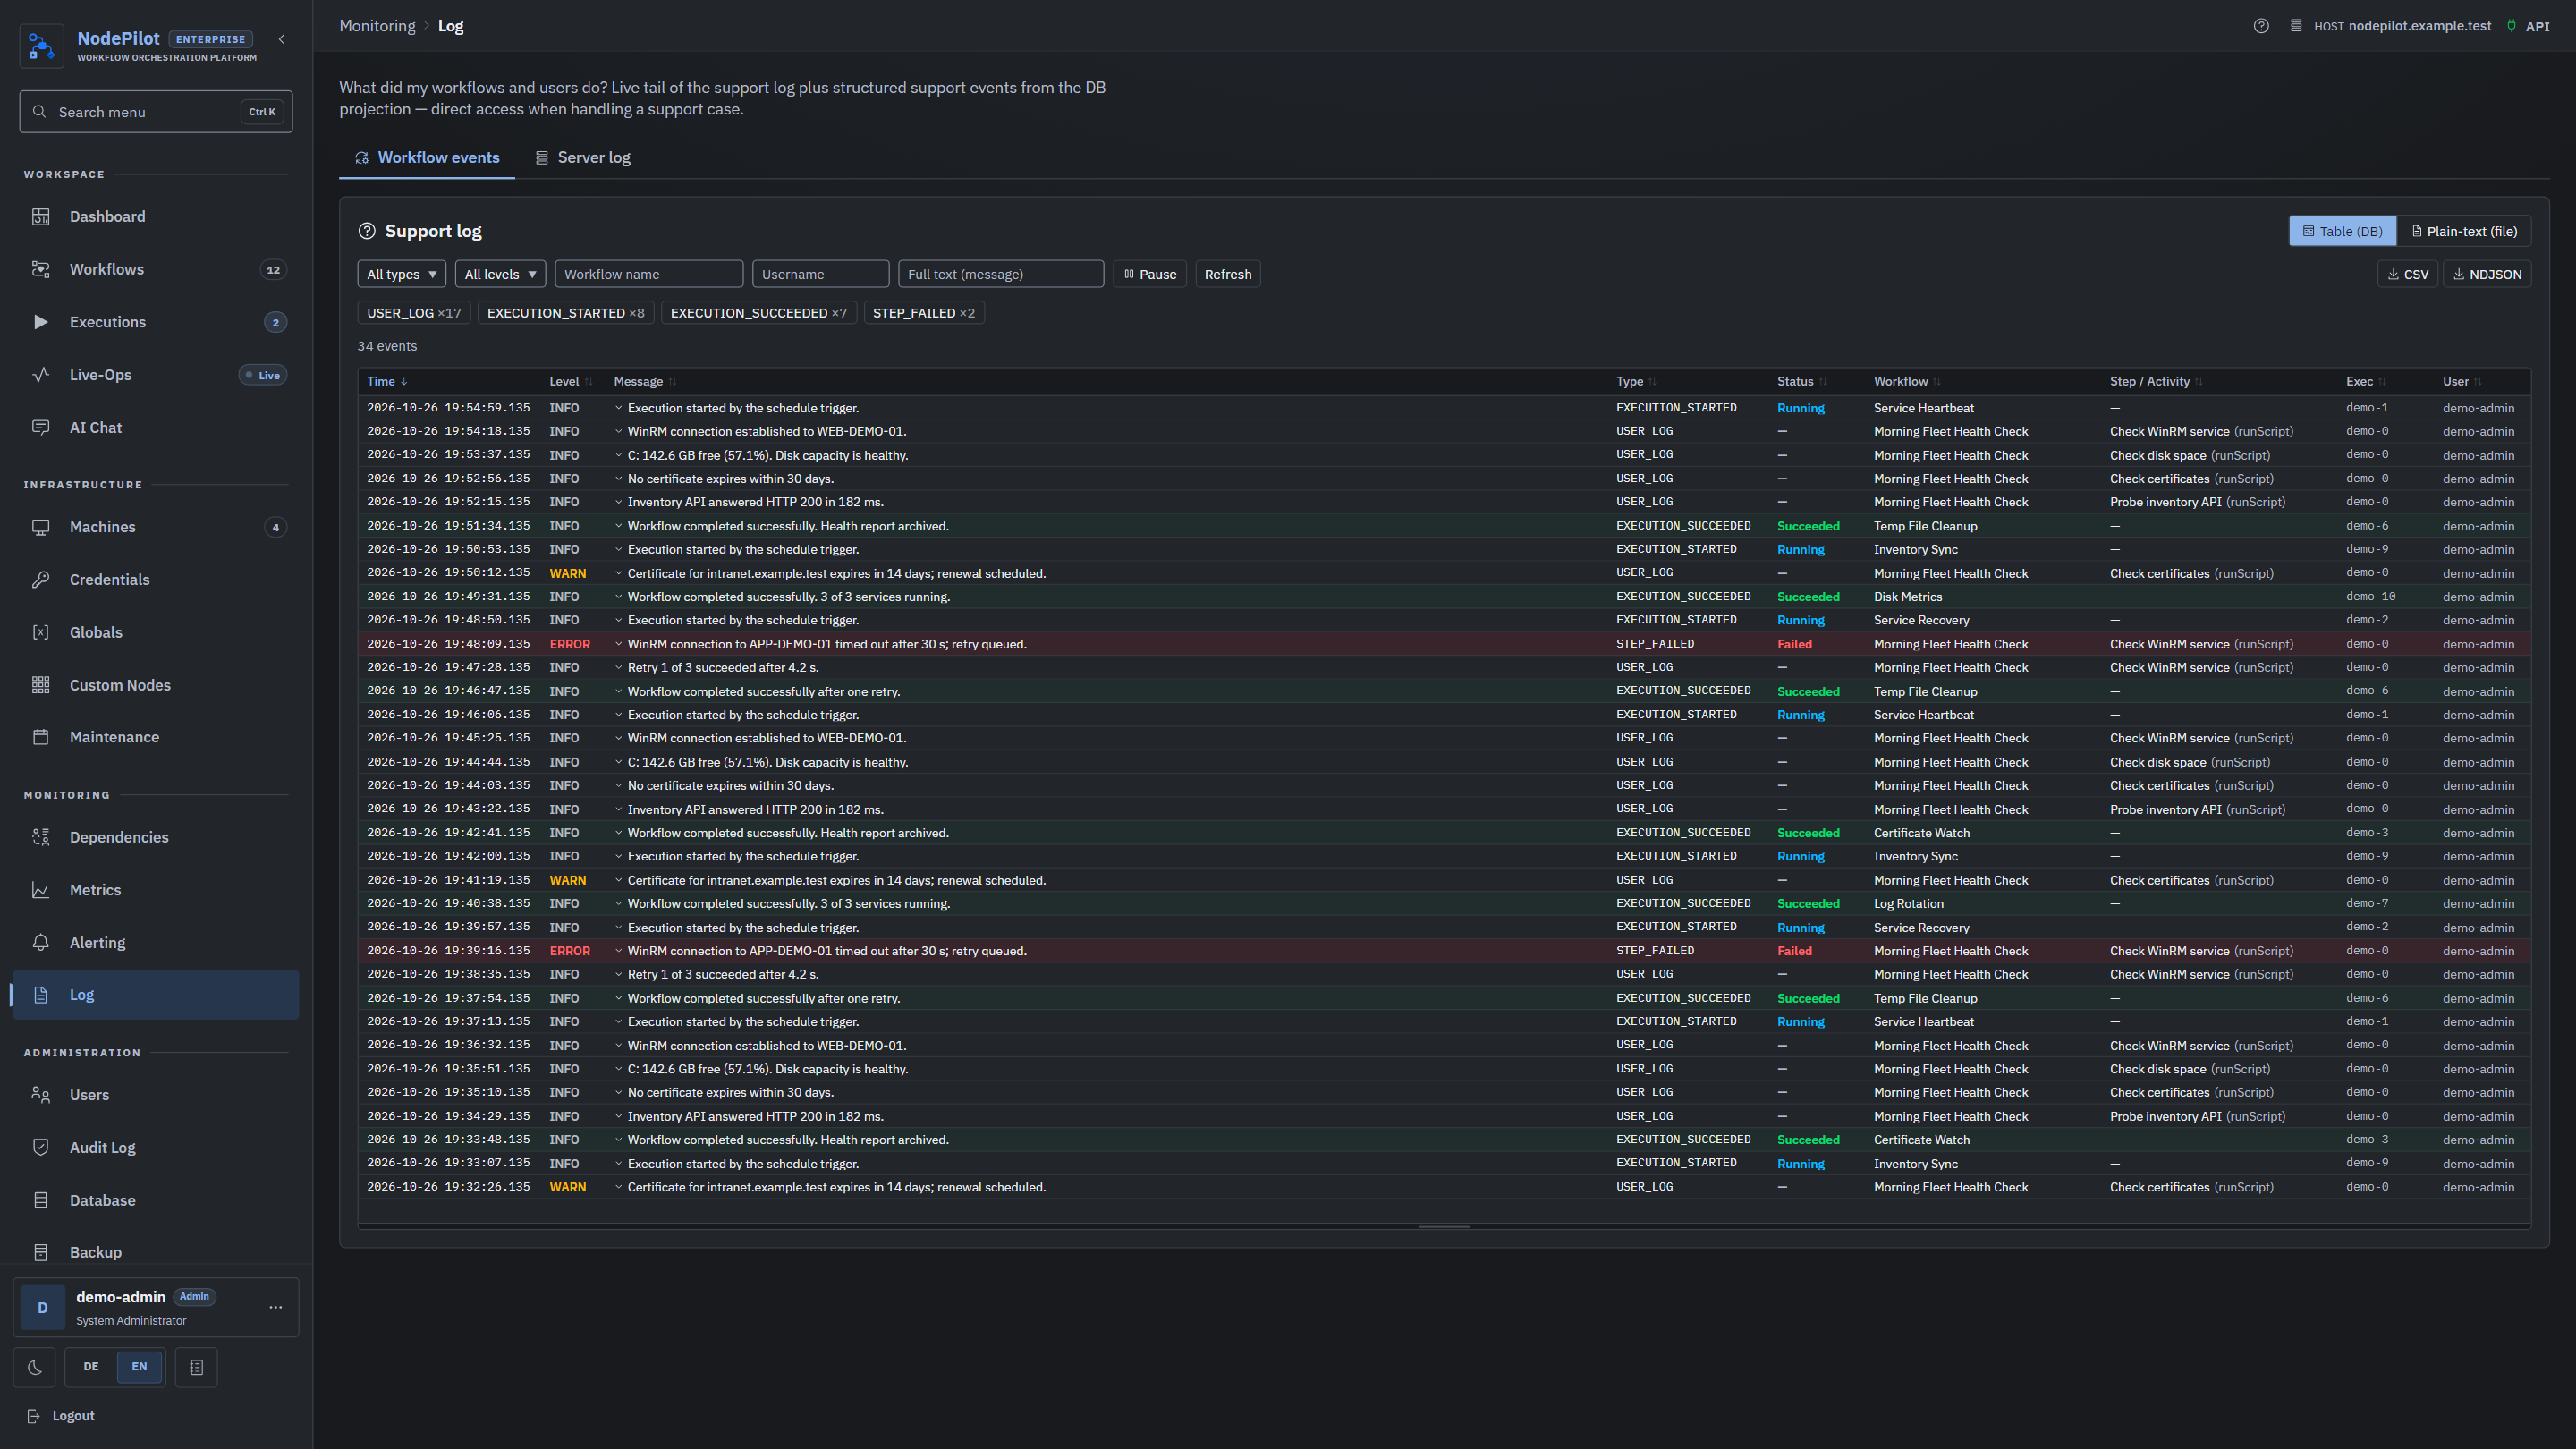Open Globals page
Image resolution: width=2576 pixels, height=1449 pixels.
click(156, 632)
